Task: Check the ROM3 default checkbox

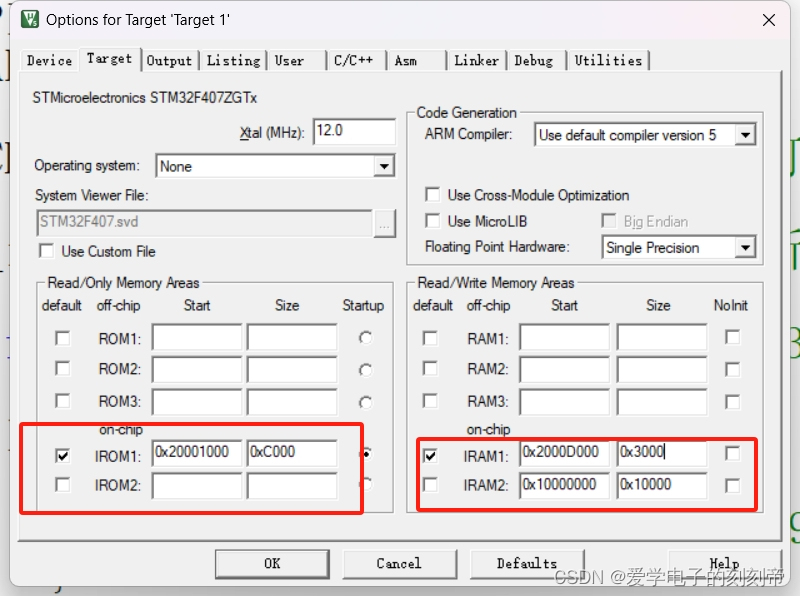Action: click(x=63, y=401)
